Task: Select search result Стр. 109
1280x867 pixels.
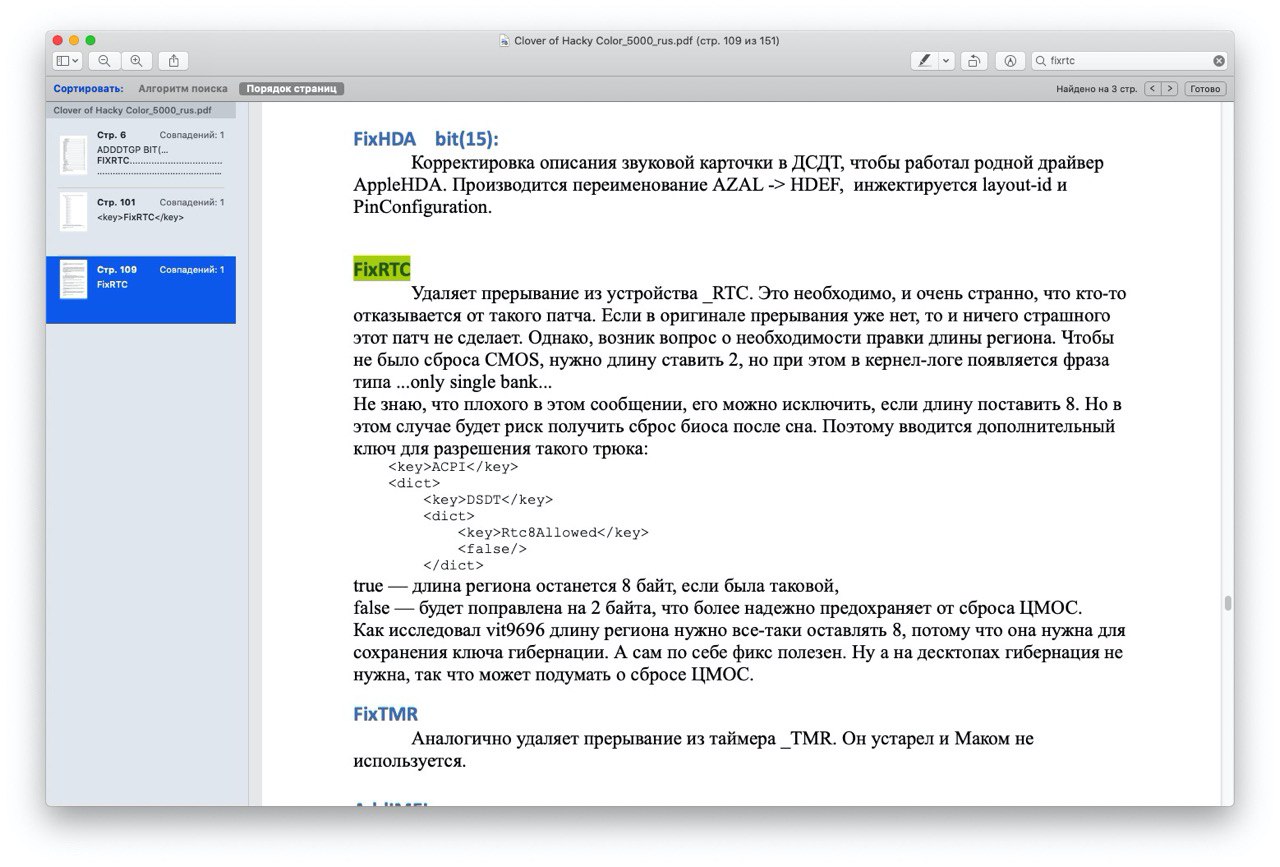Action: pos(141,290)
